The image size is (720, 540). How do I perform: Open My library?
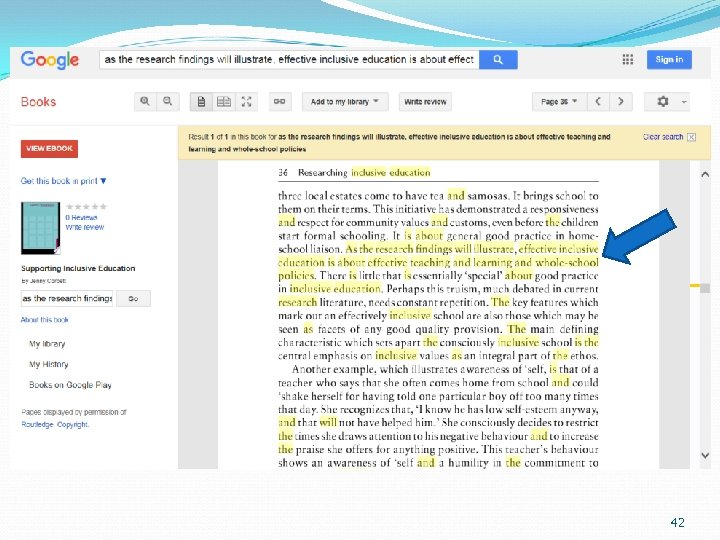pos(47,344)
